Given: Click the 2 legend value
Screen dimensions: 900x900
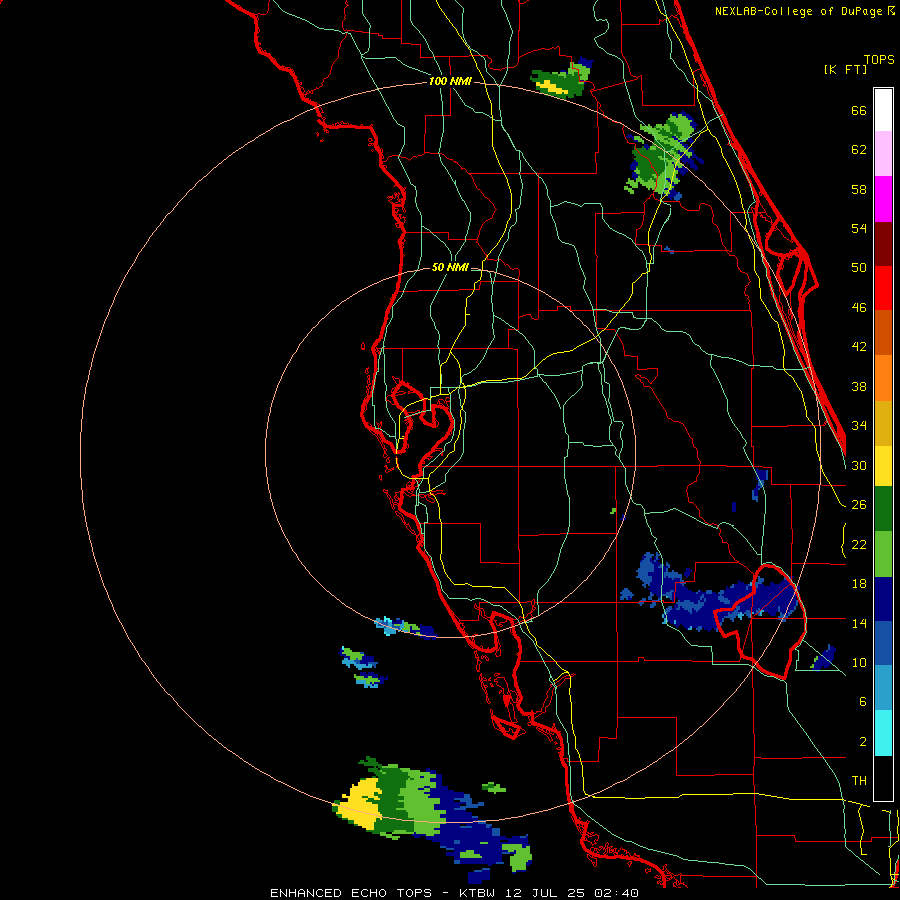Looking at the screenshot, I should pos(862,742).
